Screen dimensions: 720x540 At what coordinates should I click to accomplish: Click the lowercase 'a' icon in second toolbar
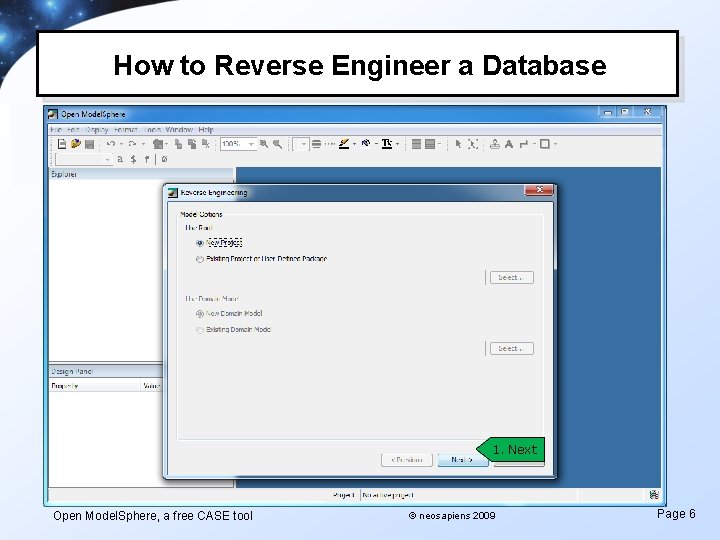(120, 159)
